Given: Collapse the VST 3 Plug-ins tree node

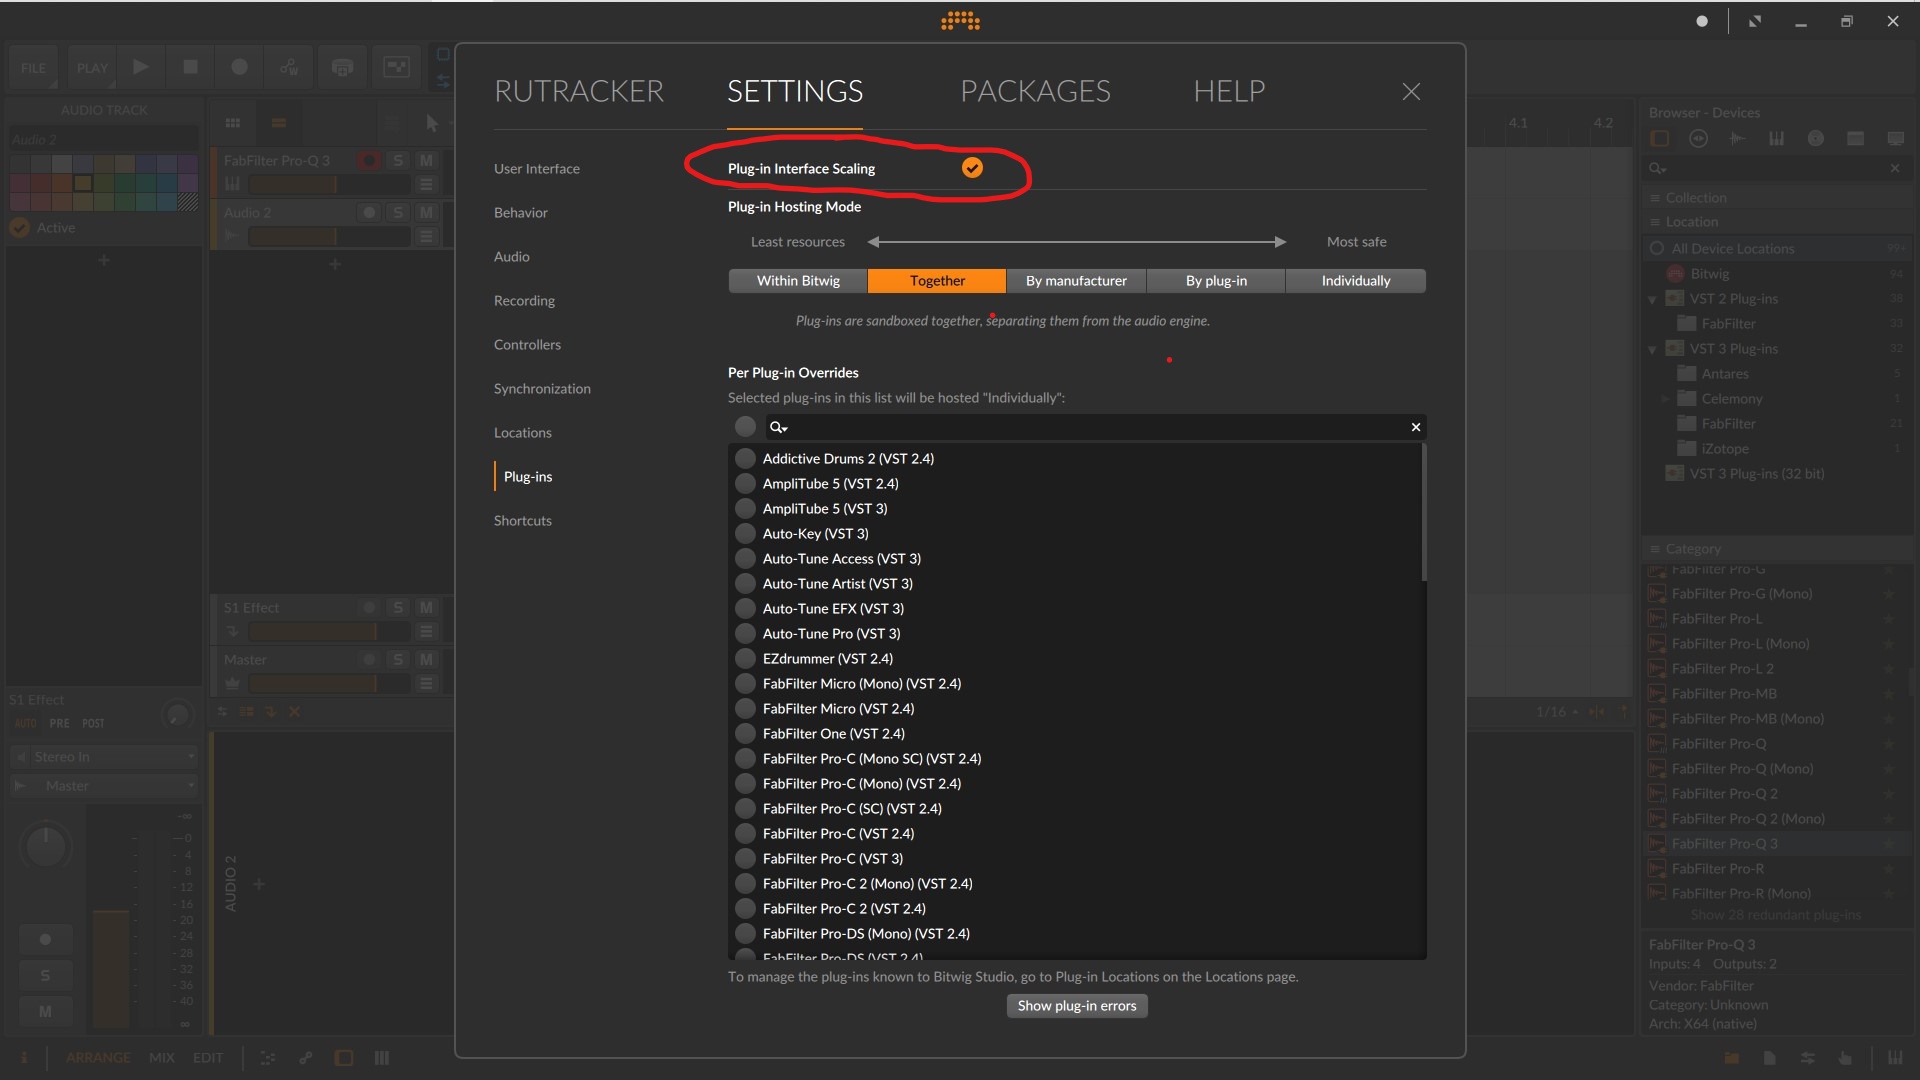Looking at the screenshot, I should click(1653, 349).
